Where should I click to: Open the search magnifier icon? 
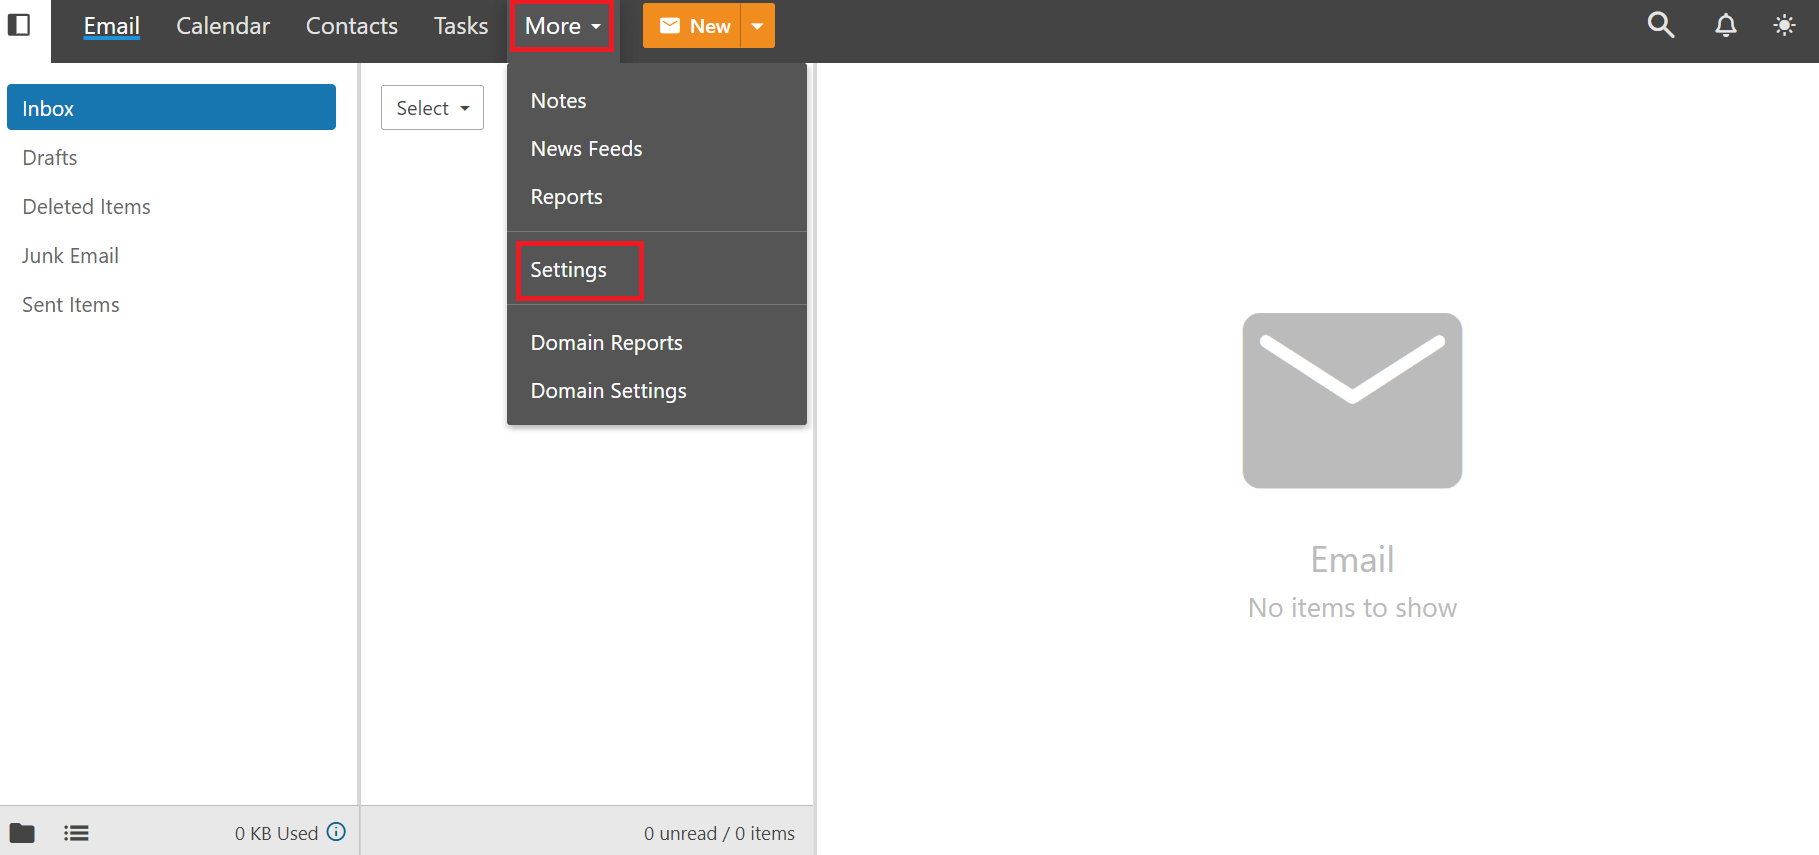tap(1660, 25)
